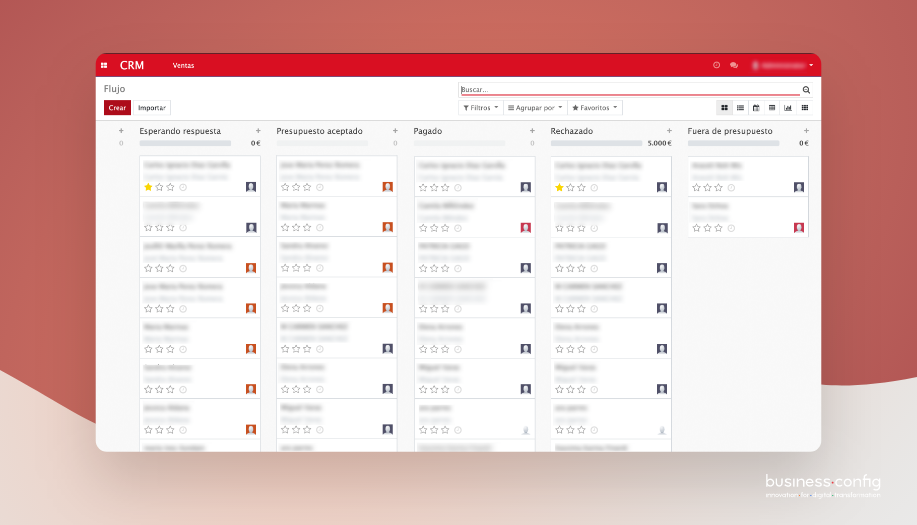Open activity clock on yellow-starred Esperando respuesta card
This screenshot has height=525, width=917.
coord(183,187)
